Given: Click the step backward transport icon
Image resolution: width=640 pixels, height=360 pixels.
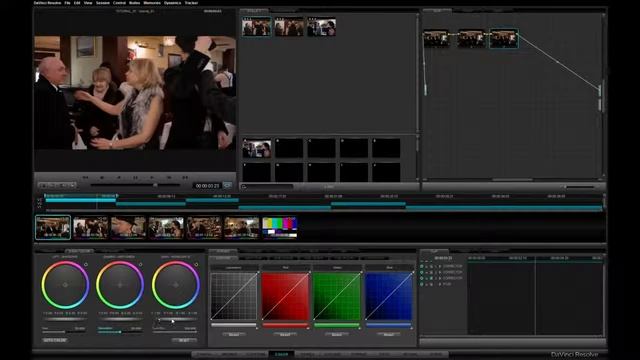Looking at the screenshot, I should (x=102, y=178).
